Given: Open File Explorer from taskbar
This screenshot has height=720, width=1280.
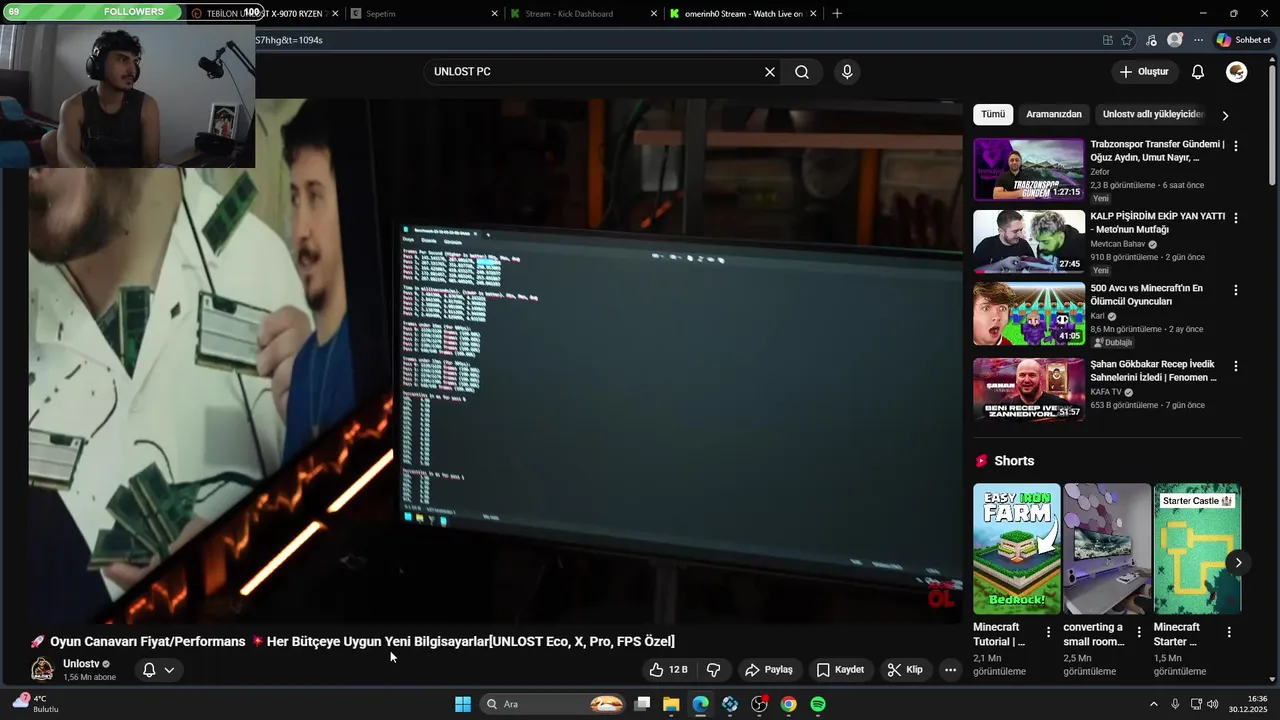Looking at the screenshot, I should [x=671, y=704].
